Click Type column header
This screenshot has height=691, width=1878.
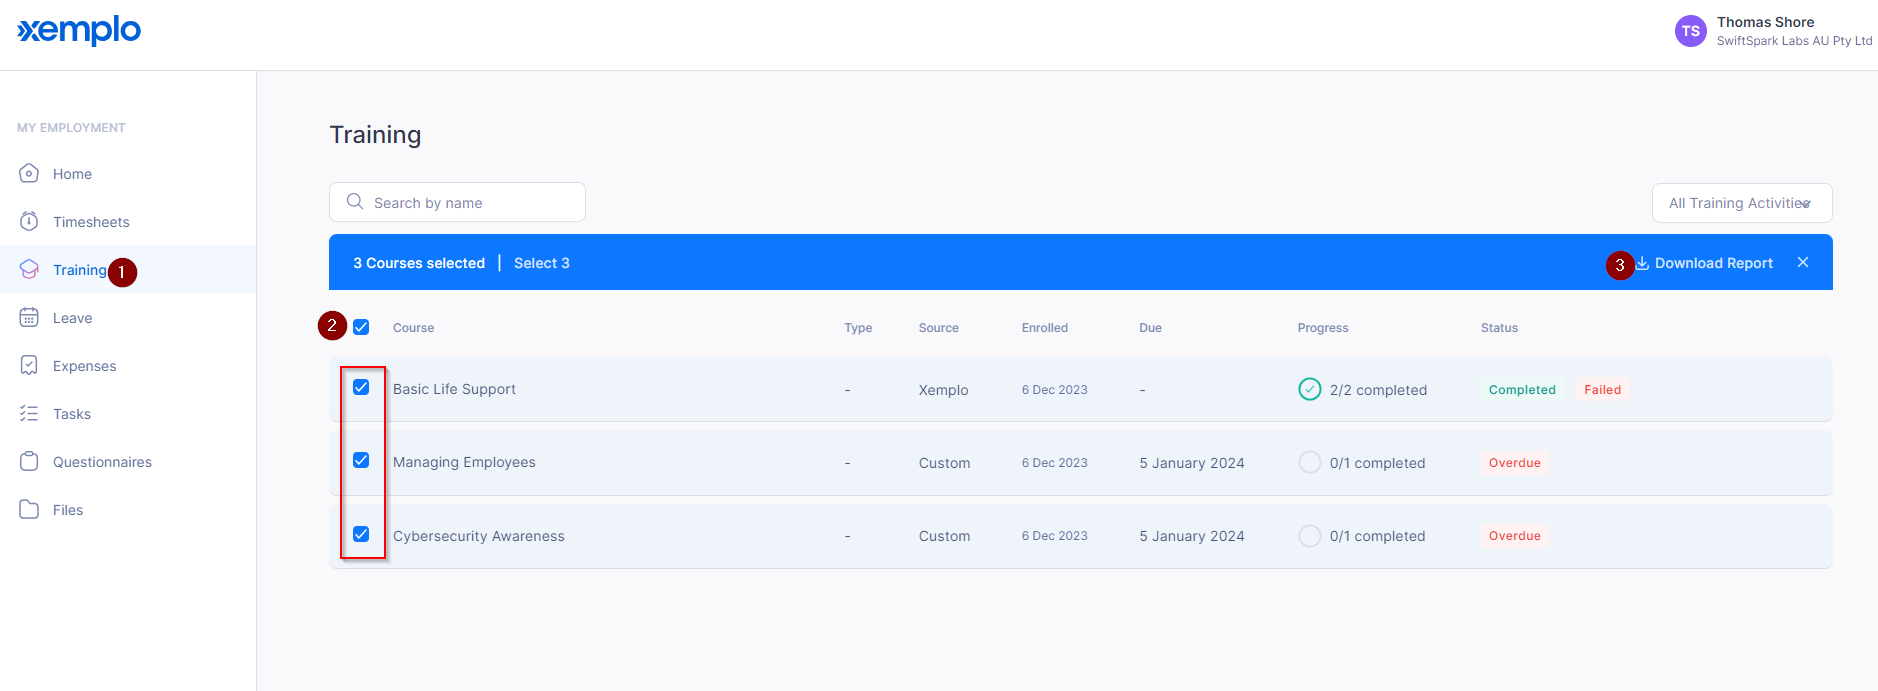pos(858,328)
